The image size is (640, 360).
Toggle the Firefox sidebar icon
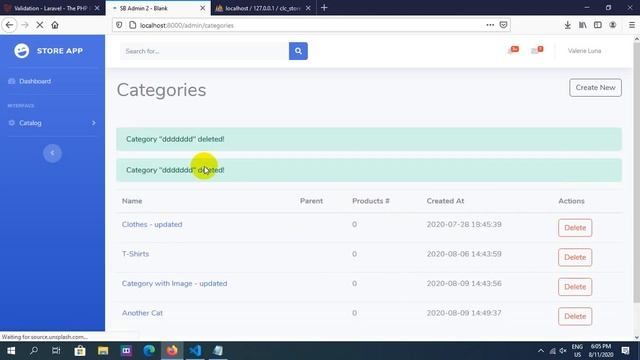click(x=598, y=25)
